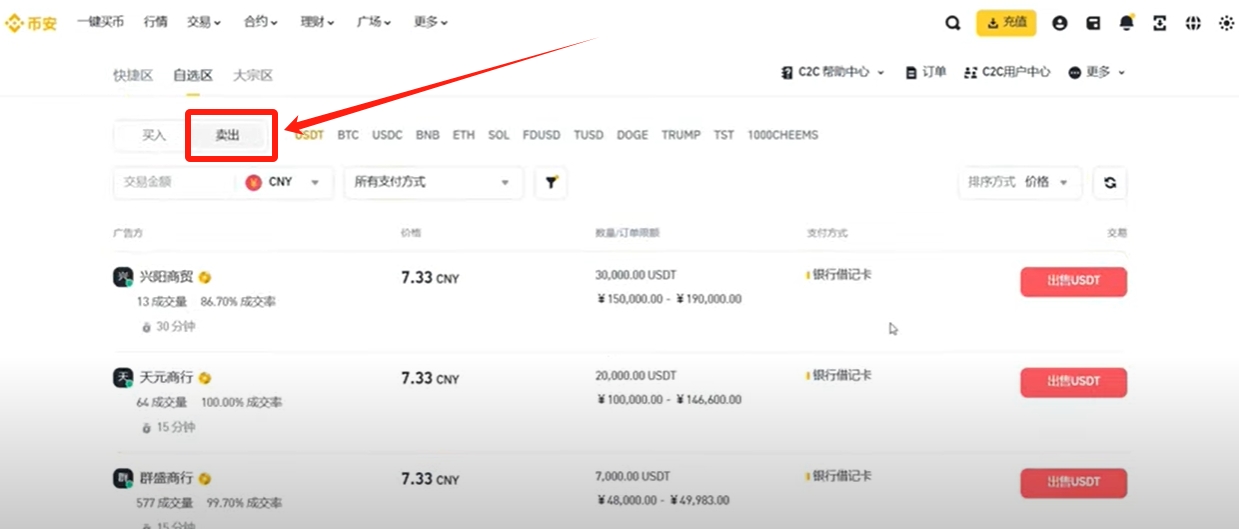1239x529 pixels.
Task: Open the search magnifier icon
Action: click(953, 23)
